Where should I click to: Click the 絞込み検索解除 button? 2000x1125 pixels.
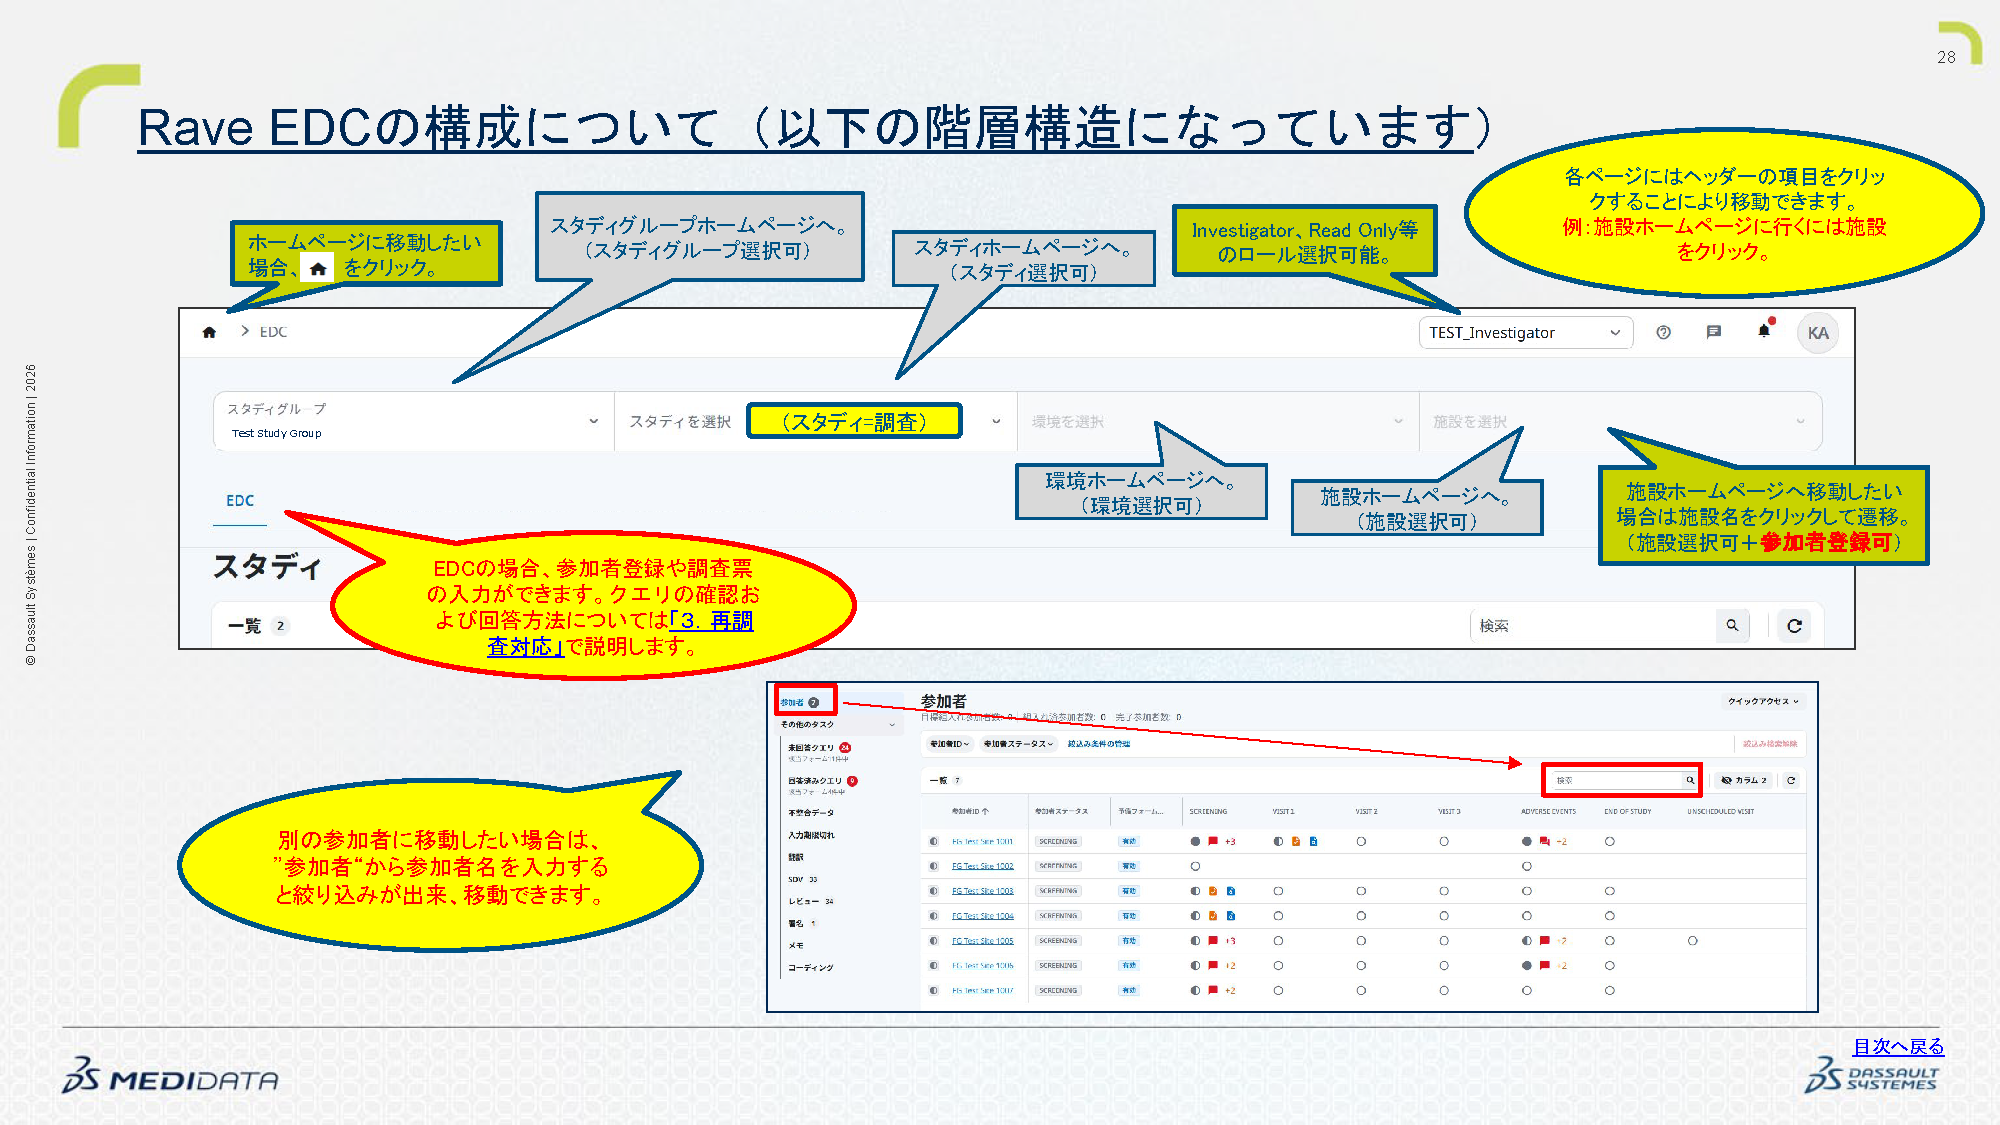[1769, 744]
